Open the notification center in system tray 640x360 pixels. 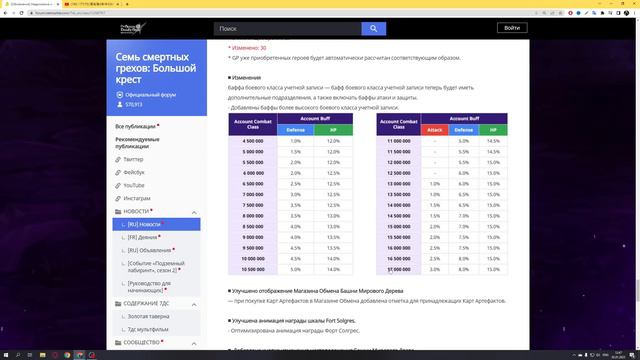[632, 356]
